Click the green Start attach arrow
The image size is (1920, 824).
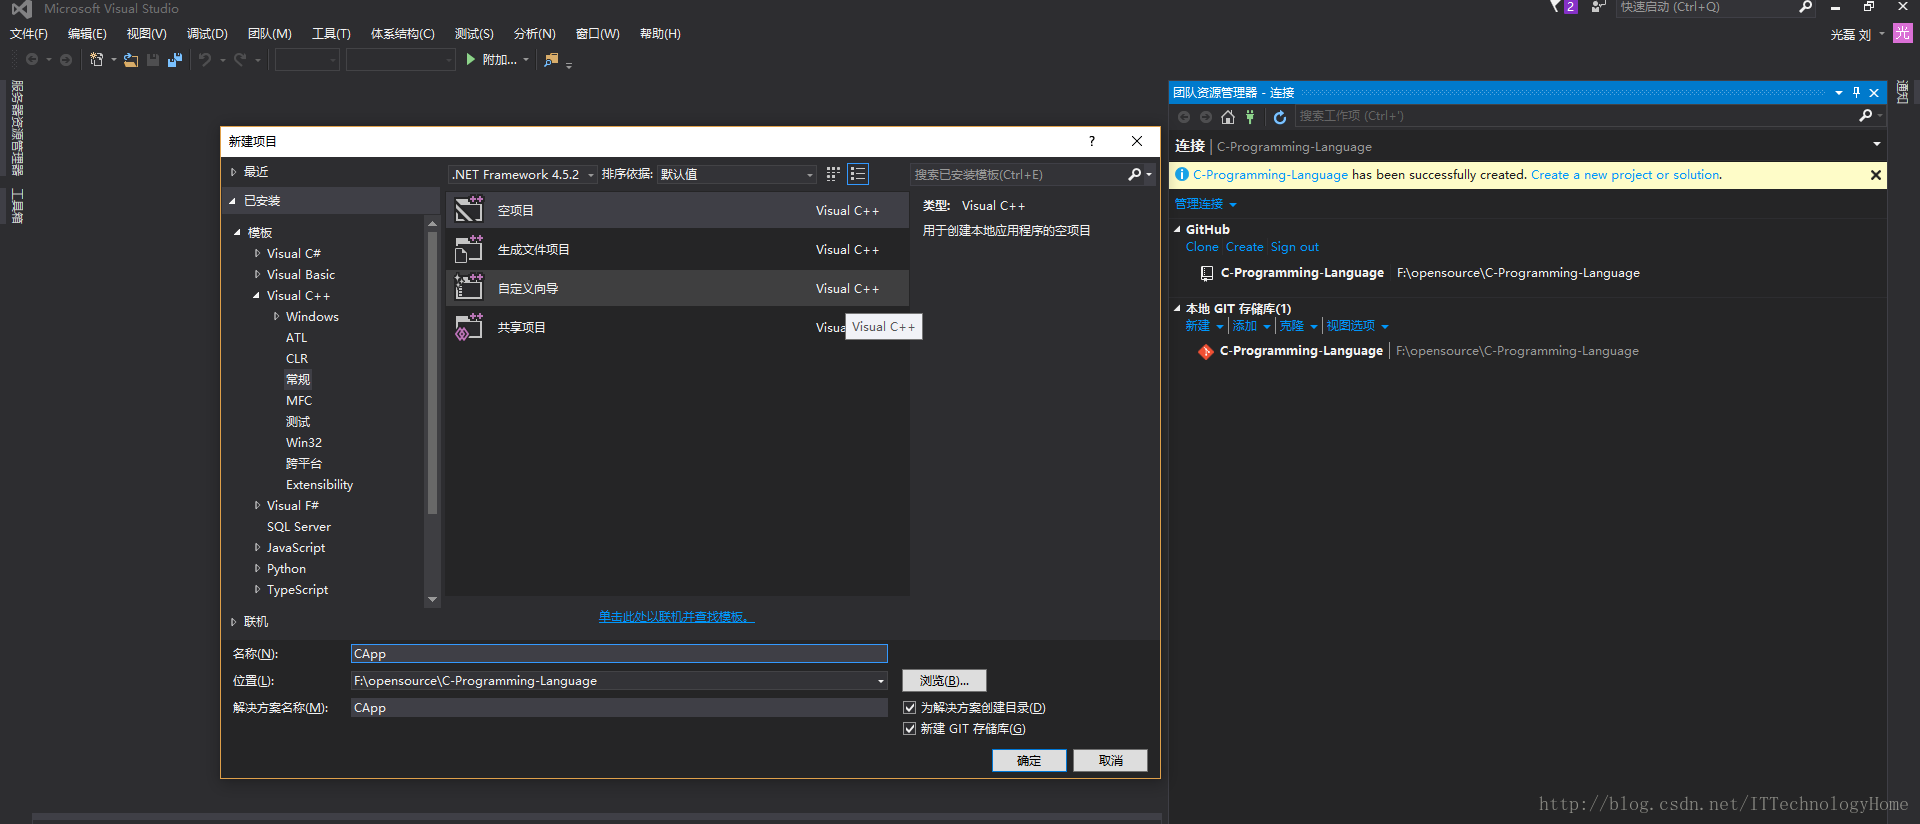[470, 60]
